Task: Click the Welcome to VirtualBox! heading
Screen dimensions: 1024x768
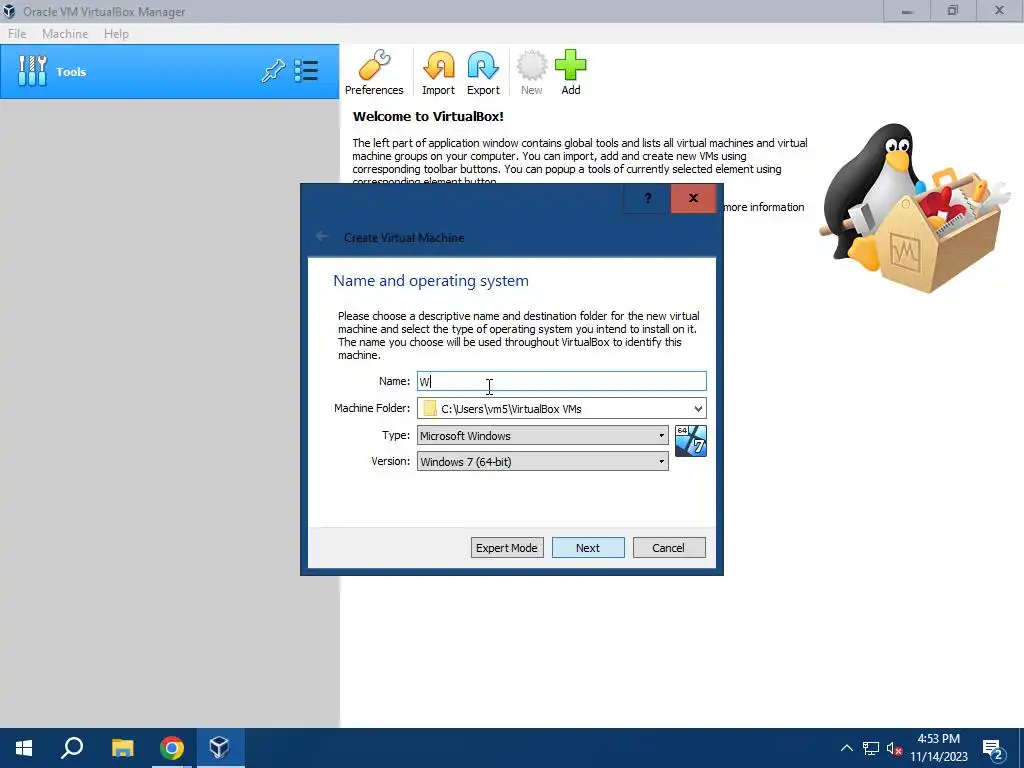Action: pos(428,117)
